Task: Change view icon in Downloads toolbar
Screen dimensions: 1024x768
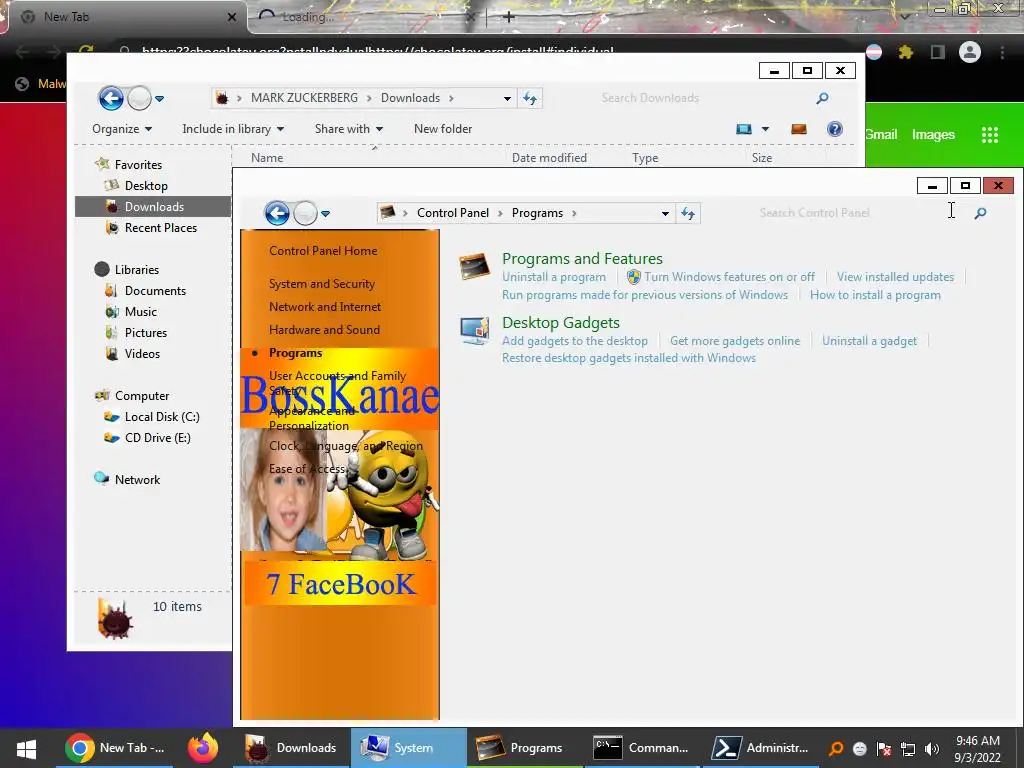Action: pos(744,129)
